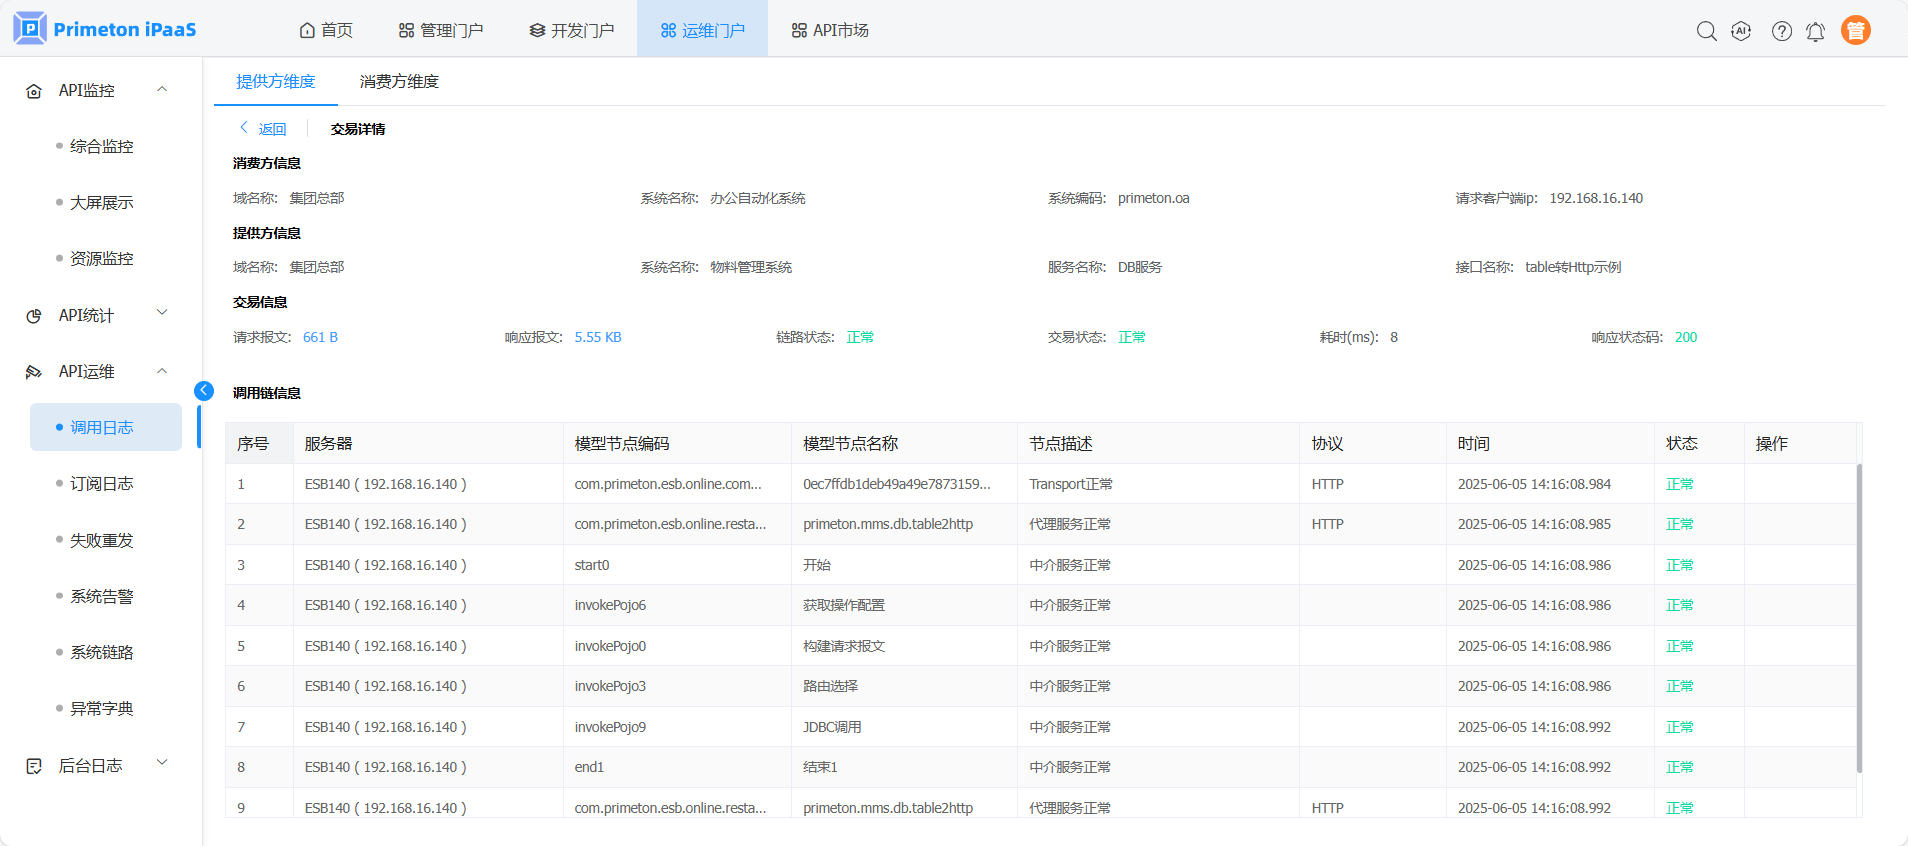1908x846 pixels.
Task: Expand the 后台日志 menu group
Action: click(162, 764)
